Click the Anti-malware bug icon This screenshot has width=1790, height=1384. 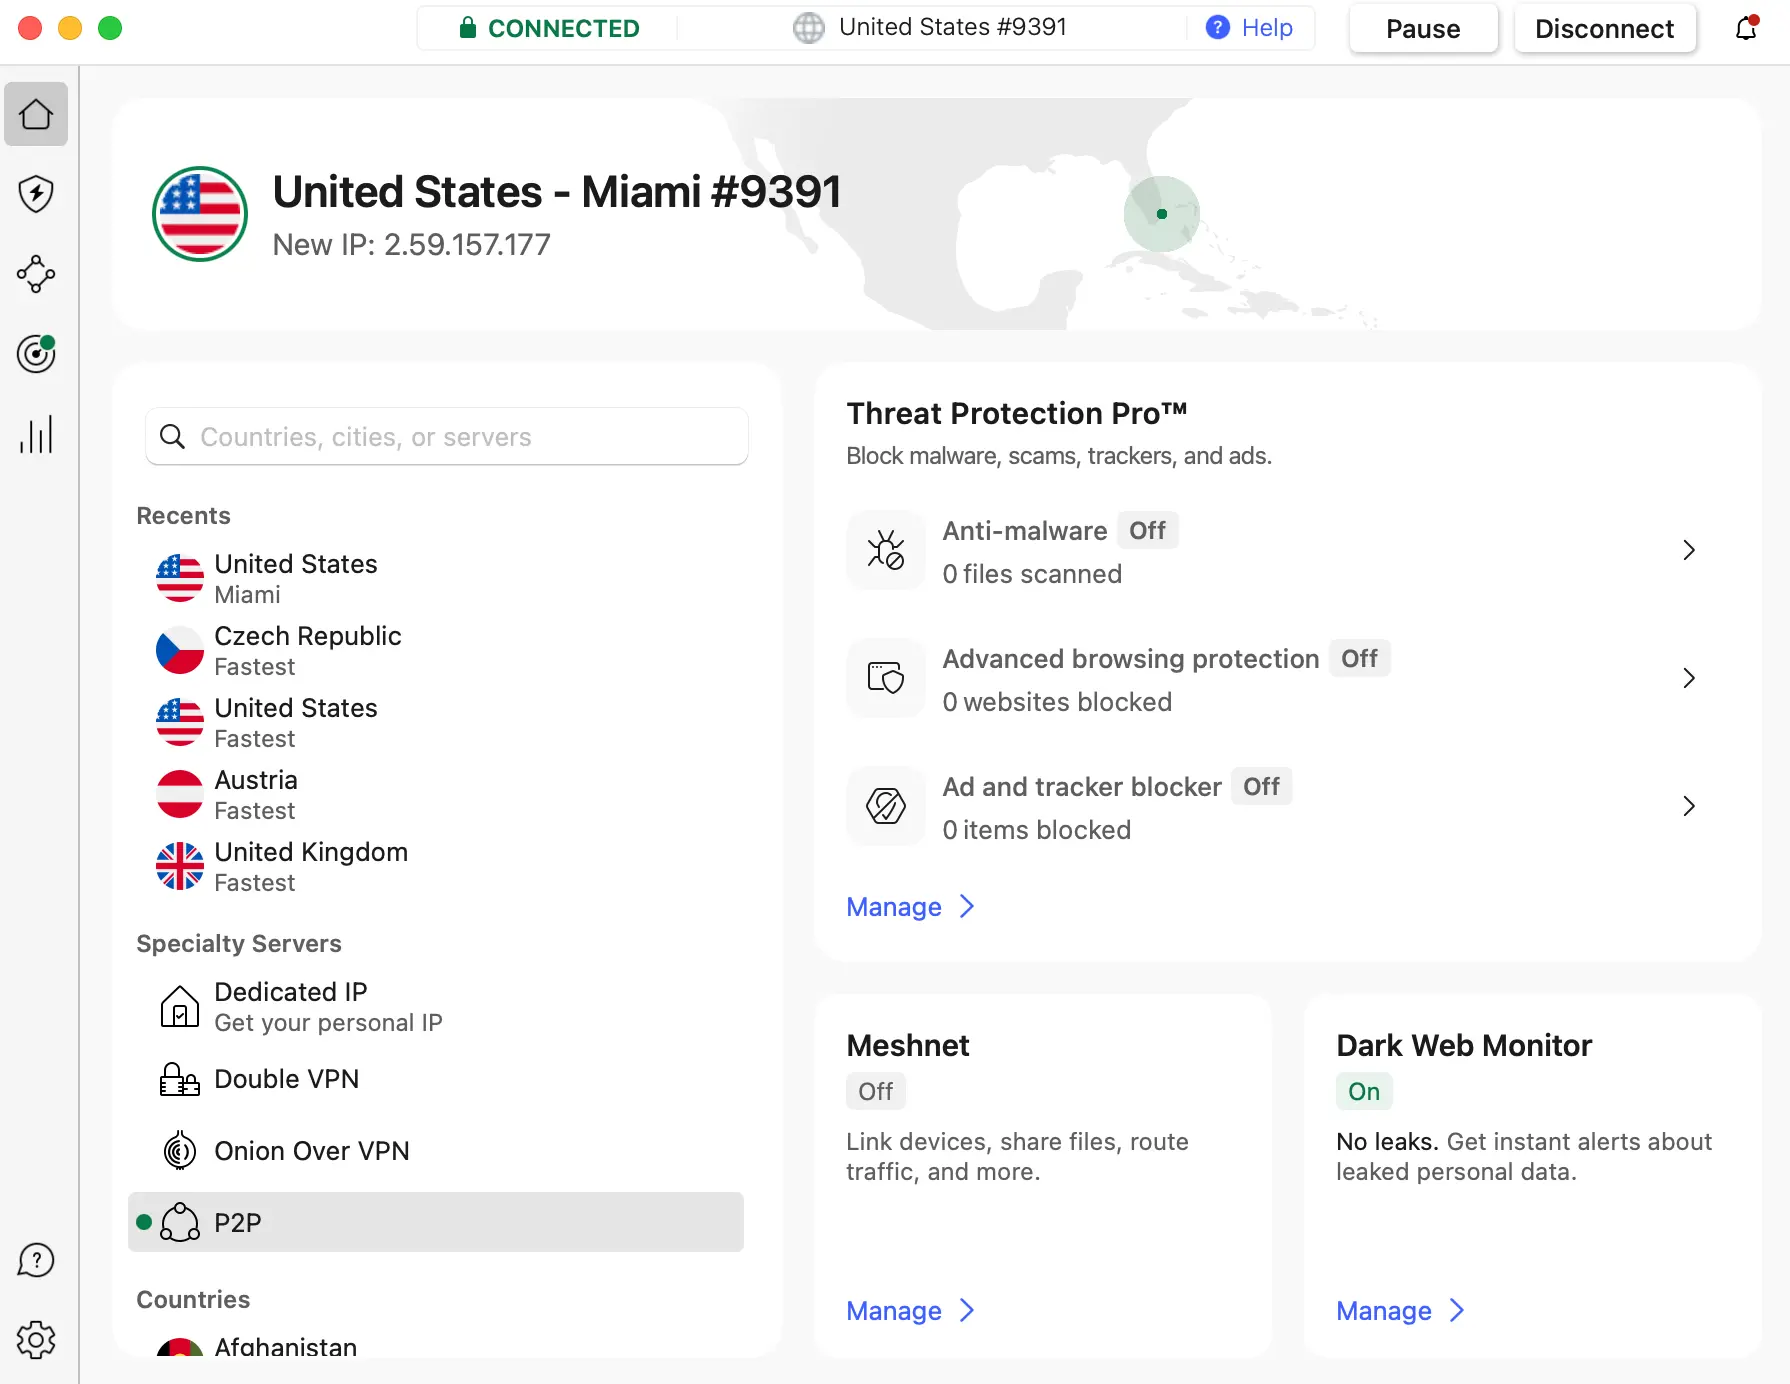(886, 550)
